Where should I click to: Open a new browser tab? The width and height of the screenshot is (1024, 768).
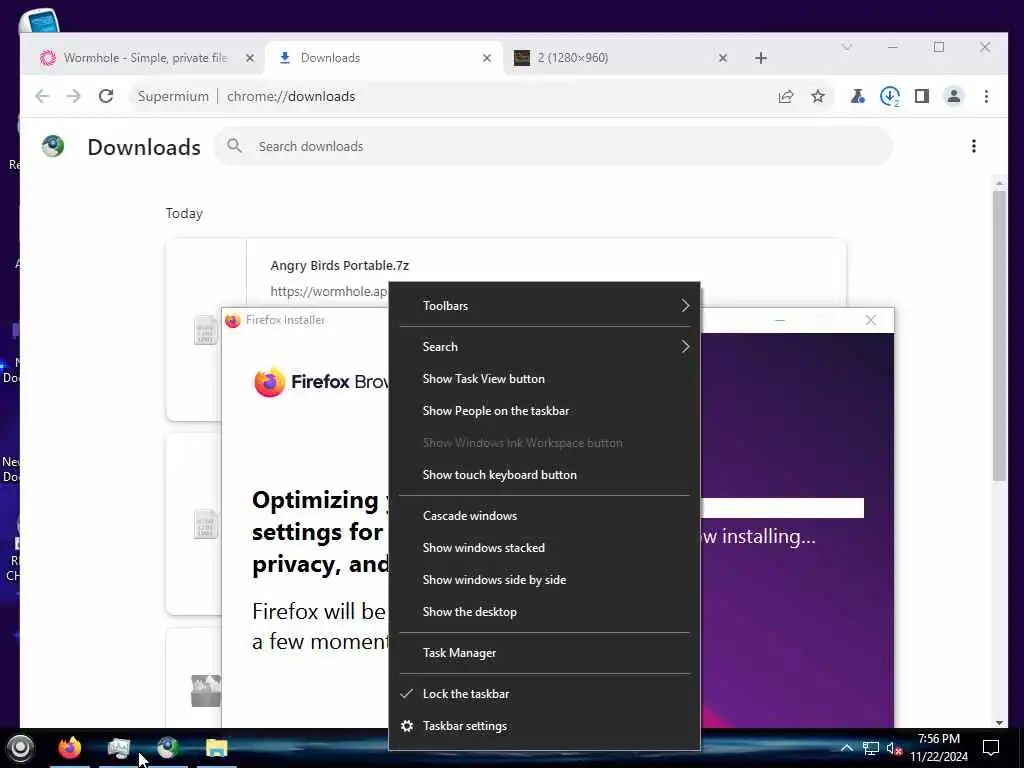pyautogui.click(x=761, y=58)
